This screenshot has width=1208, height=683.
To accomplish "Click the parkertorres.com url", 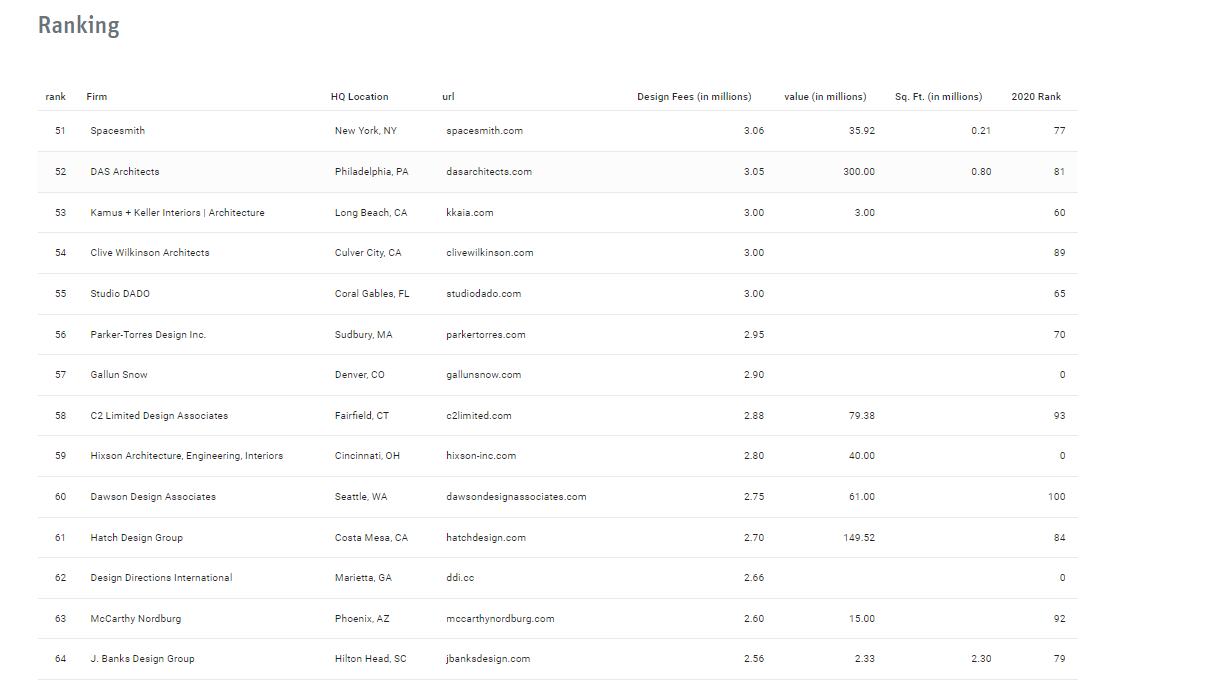I will point(486,335).
